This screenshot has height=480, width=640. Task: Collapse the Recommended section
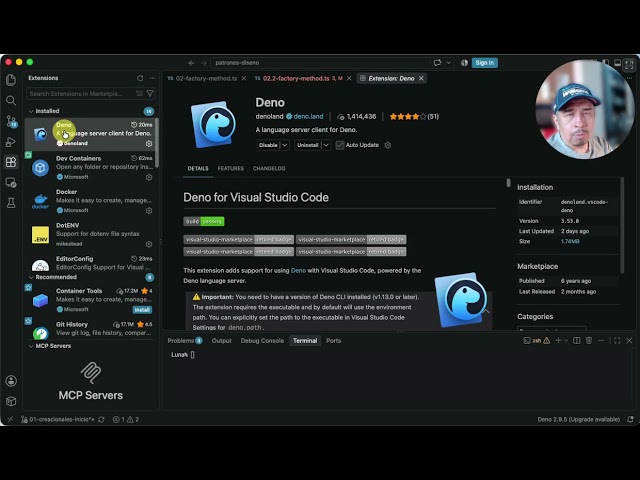coord(31,277)
